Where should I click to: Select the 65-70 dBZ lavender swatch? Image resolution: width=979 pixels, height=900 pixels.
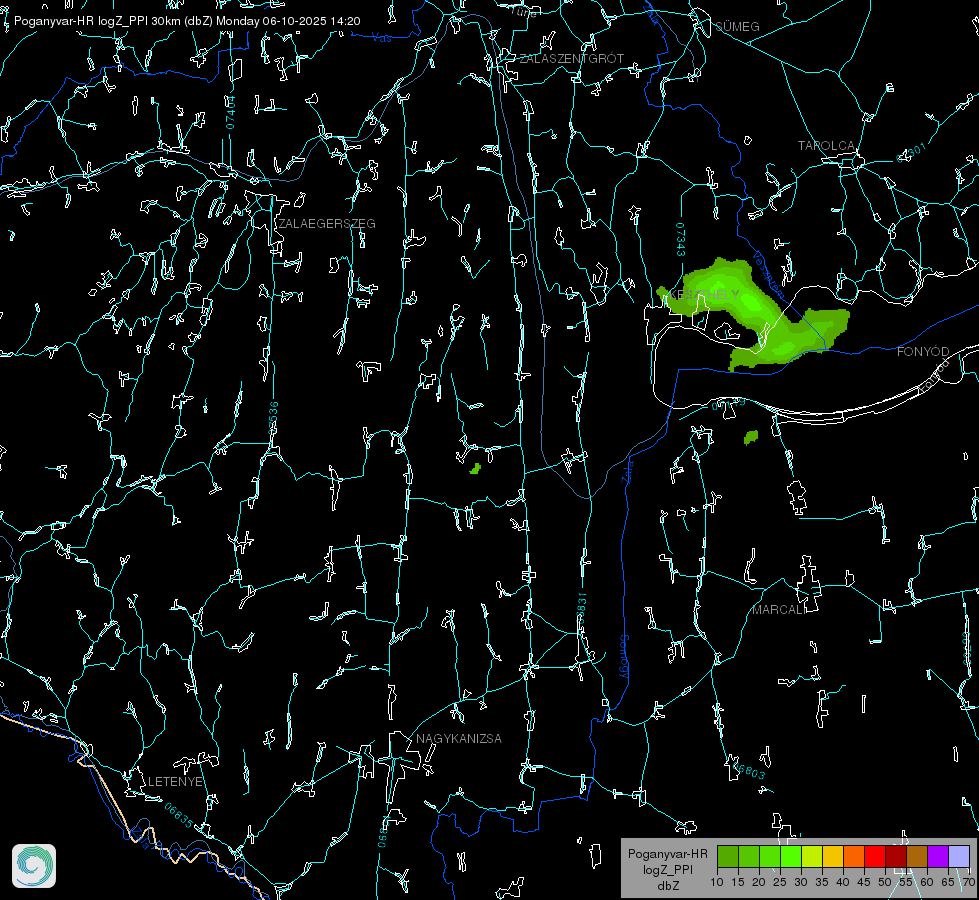959,856
